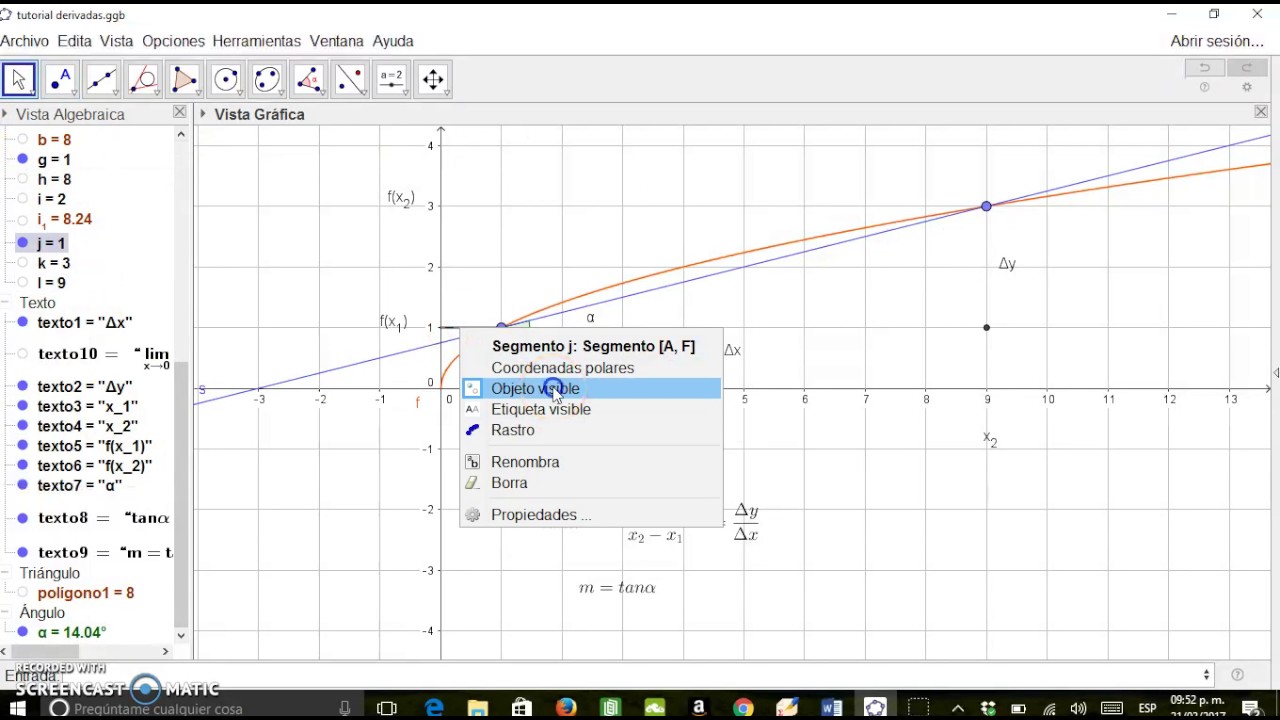Activate the Move Graphics View tool
Screen dimensions: 1280x720
point(433,80)
